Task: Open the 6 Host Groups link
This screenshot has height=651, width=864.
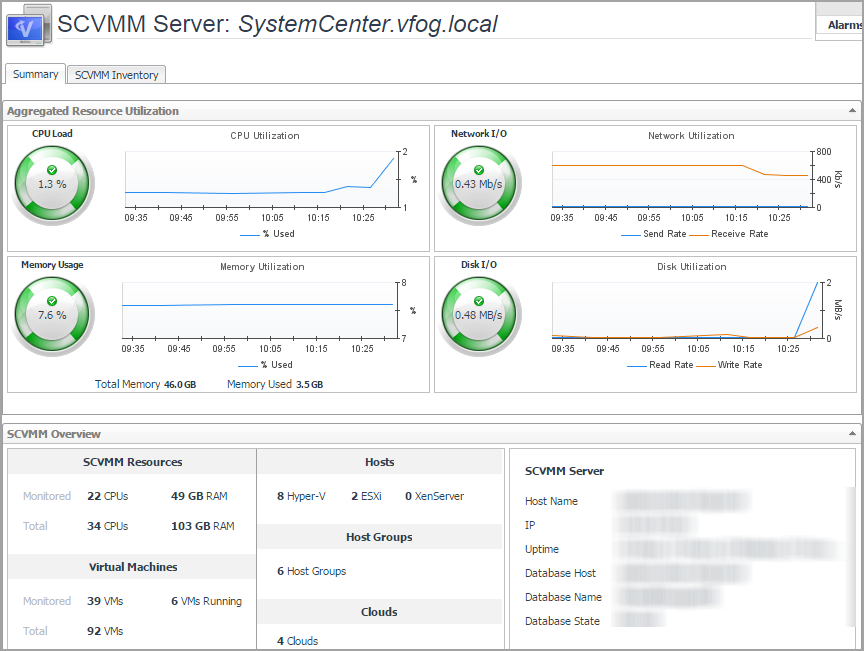Action: coord(311,571)
